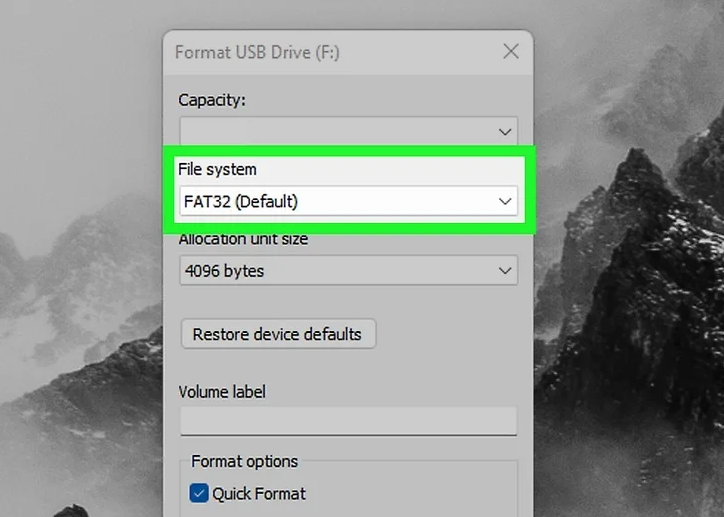Screen dimensions: 724x517
Task: Click the Allocation unit size label
Action: 243,239
